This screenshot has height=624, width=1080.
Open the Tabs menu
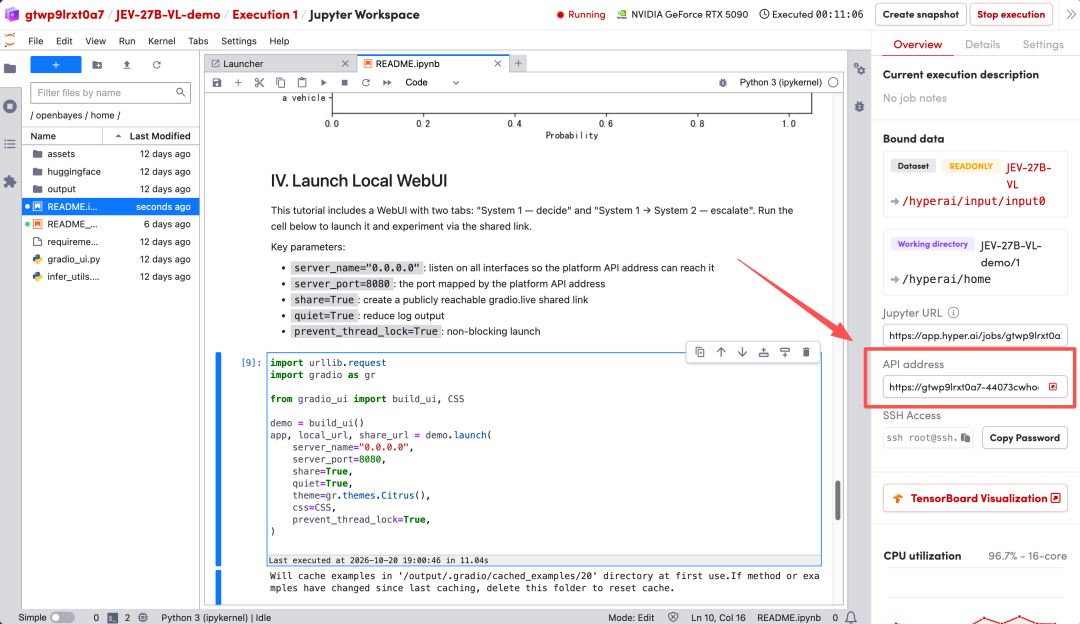[x=198, y=41]
